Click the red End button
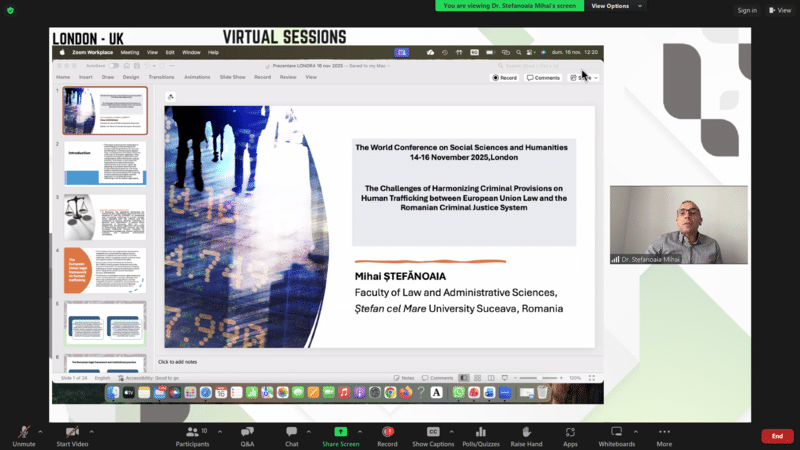Image resolution: width=800 pixels, height=450 pixels. coord(776,436)
